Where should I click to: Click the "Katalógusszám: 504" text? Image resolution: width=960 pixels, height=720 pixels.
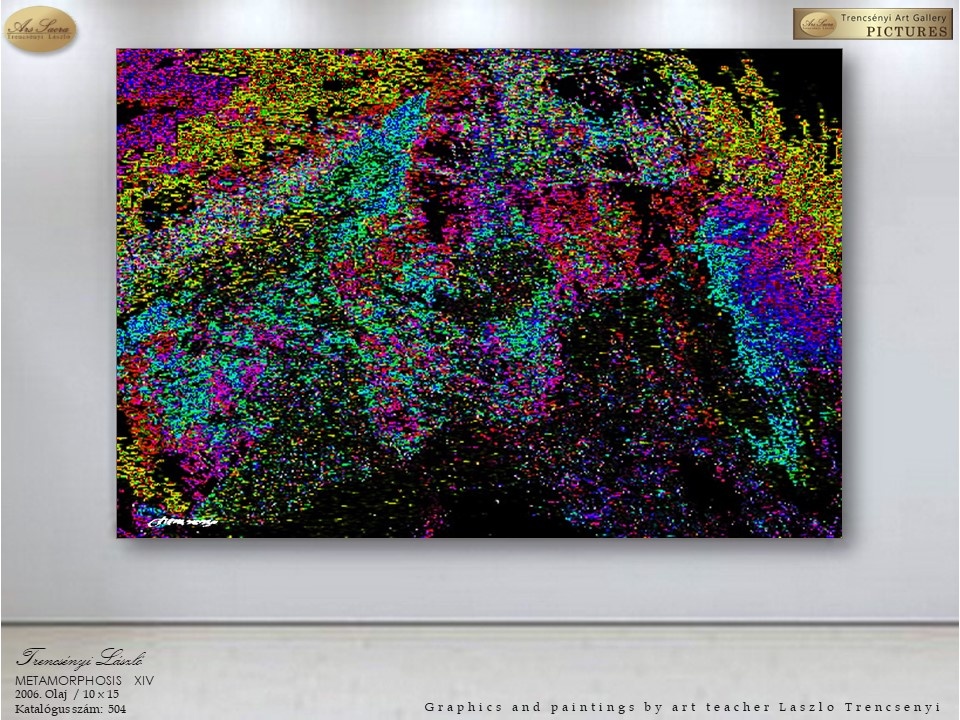pyautogui.click(x=70, y=709)
